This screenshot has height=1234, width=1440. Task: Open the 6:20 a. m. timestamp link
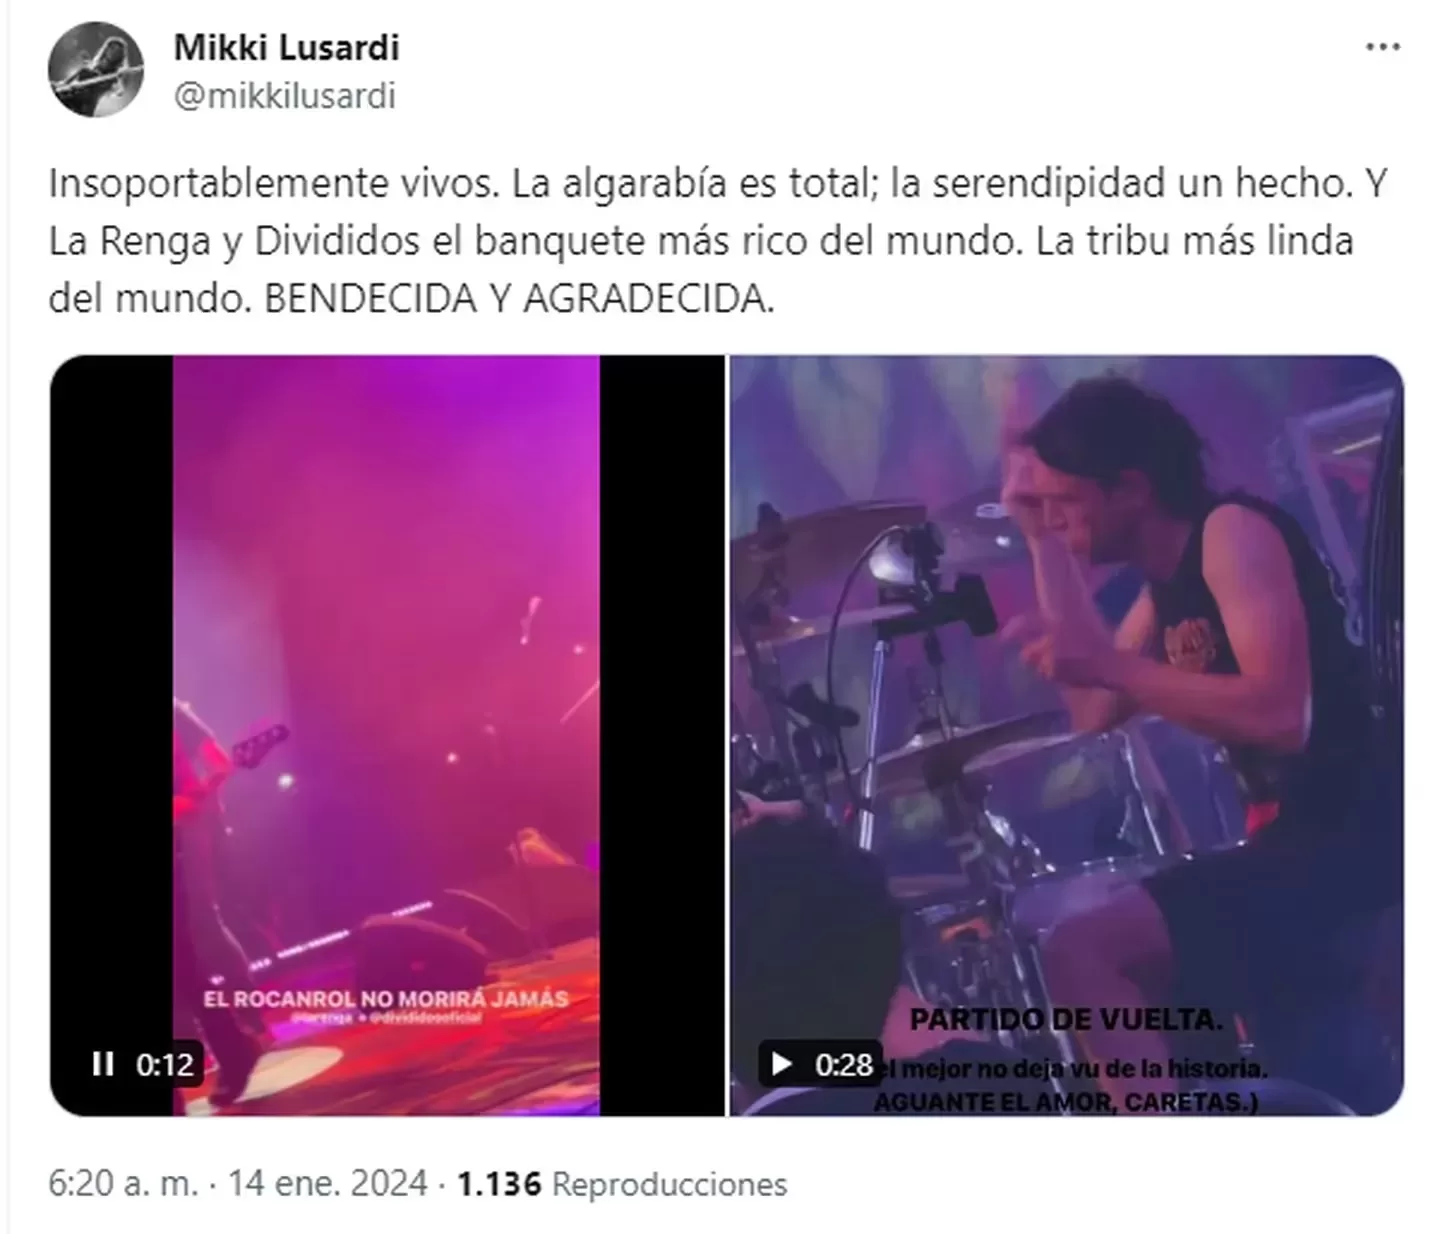coord(123,1184)
